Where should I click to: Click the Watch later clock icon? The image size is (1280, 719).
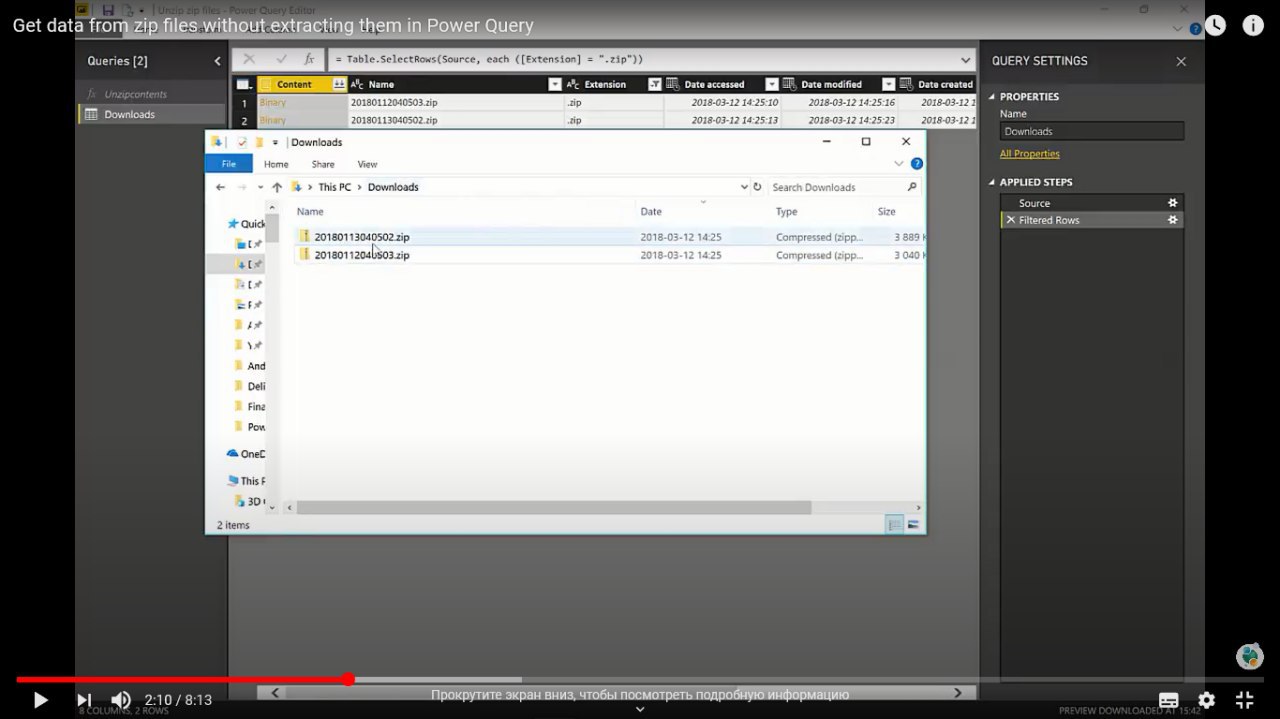[x=1215, y=25]
